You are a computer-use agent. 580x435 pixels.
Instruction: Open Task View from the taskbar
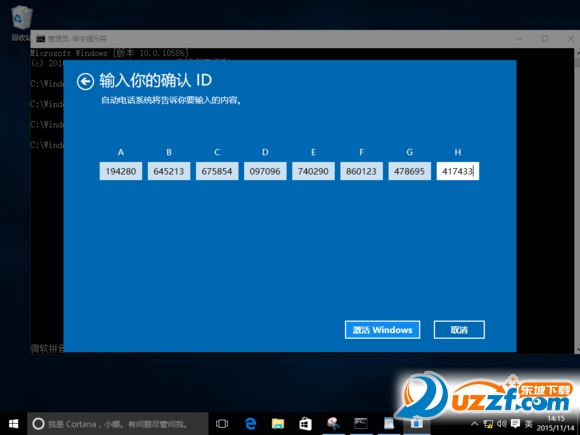222,424
